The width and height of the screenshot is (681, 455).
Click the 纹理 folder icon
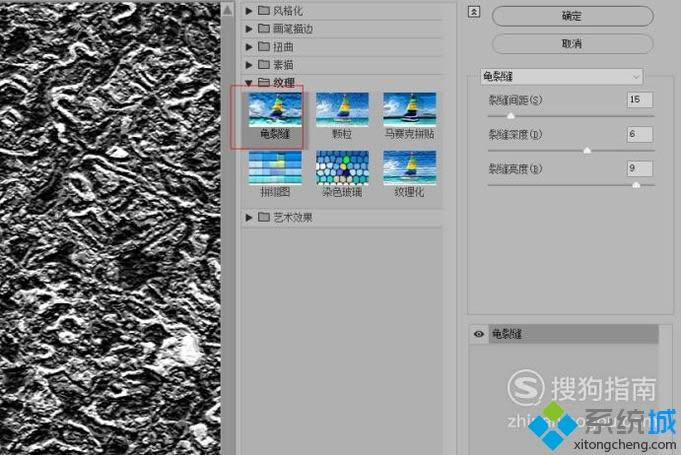(x=264, y=82)
